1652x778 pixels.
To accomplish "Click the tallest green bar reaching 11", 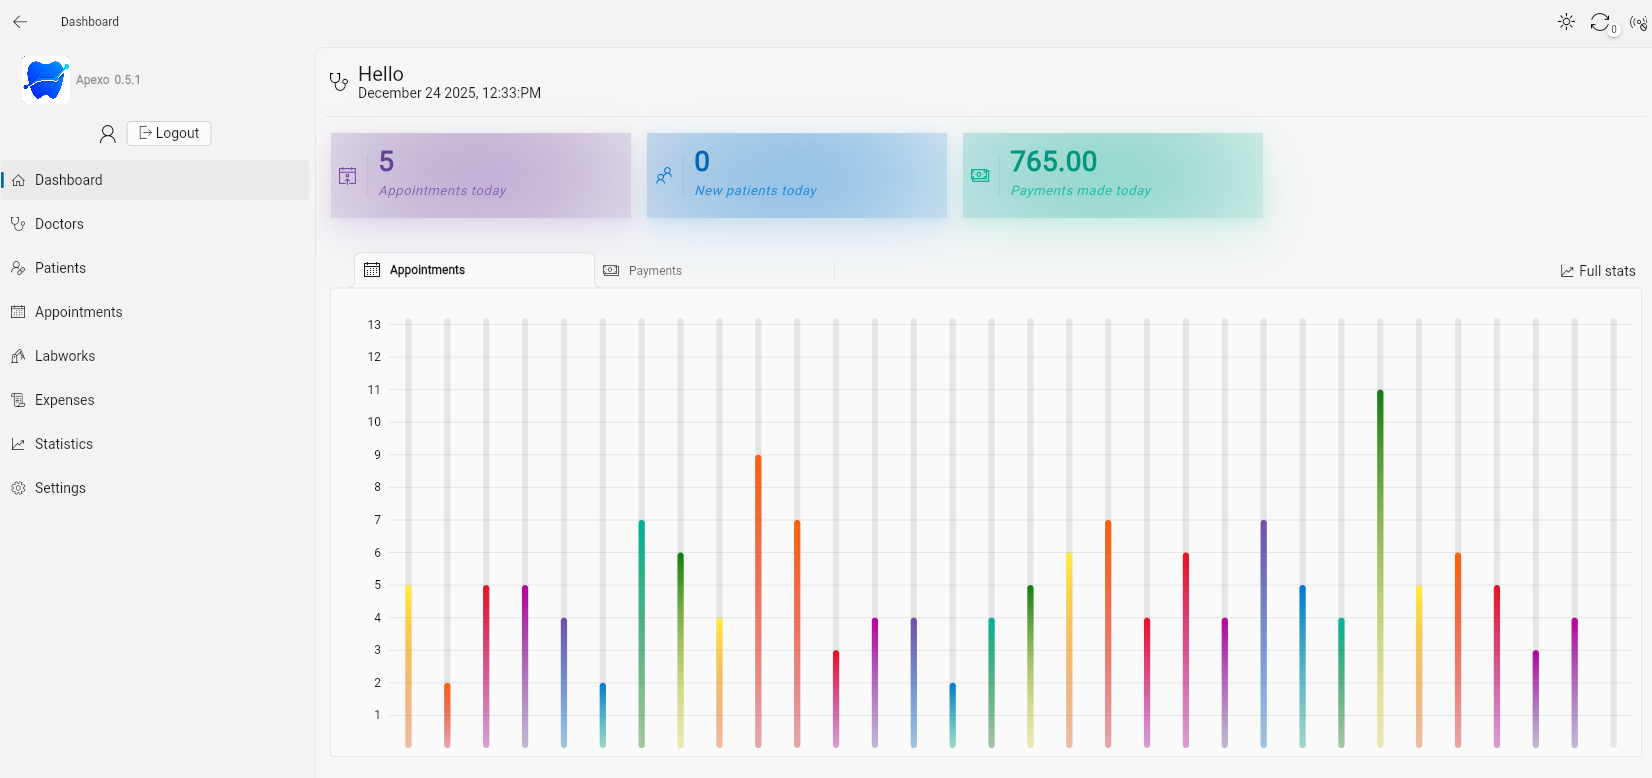I will click(1380, 569).
